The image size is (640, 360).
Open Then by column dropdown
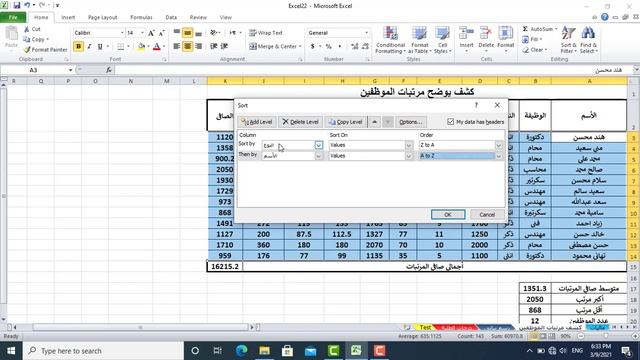point(319,156)
